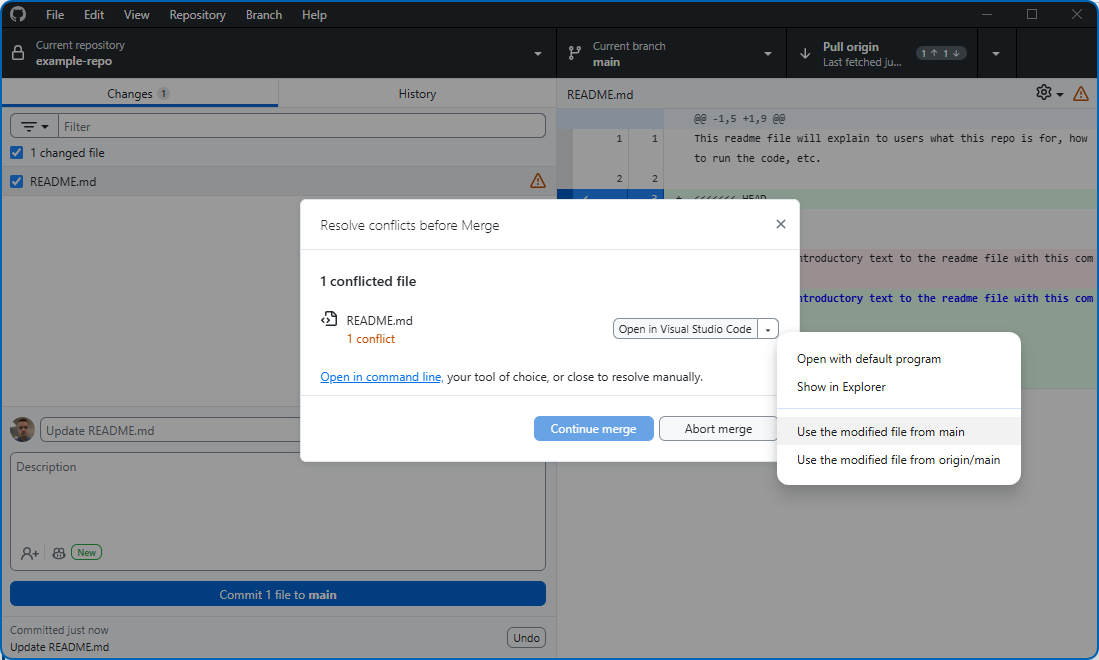Toggle the '1 changed file' checkbox
The height and width of the screenshot is (660, 1099).
pos(16,153)
